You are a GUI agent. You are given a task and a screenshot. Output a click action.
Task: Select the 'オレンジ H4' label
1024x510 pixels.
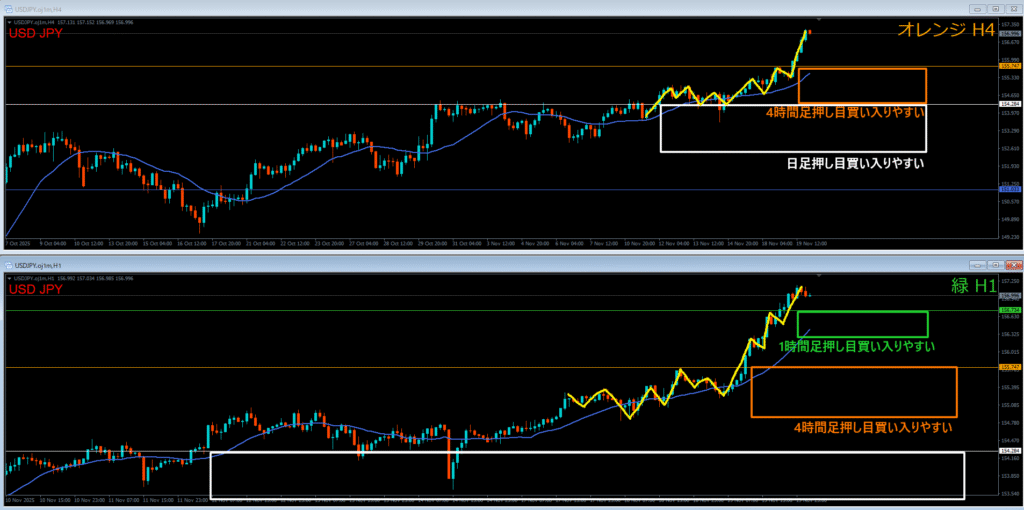point(945,29)
